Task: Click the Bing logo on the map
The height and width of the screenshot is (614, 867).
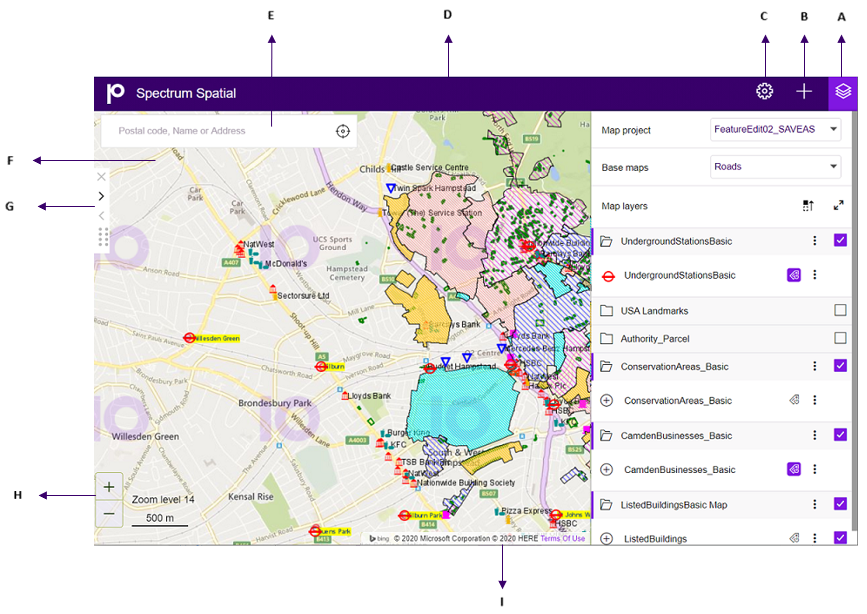Action: pyautogui.click(x=379, y=538)
